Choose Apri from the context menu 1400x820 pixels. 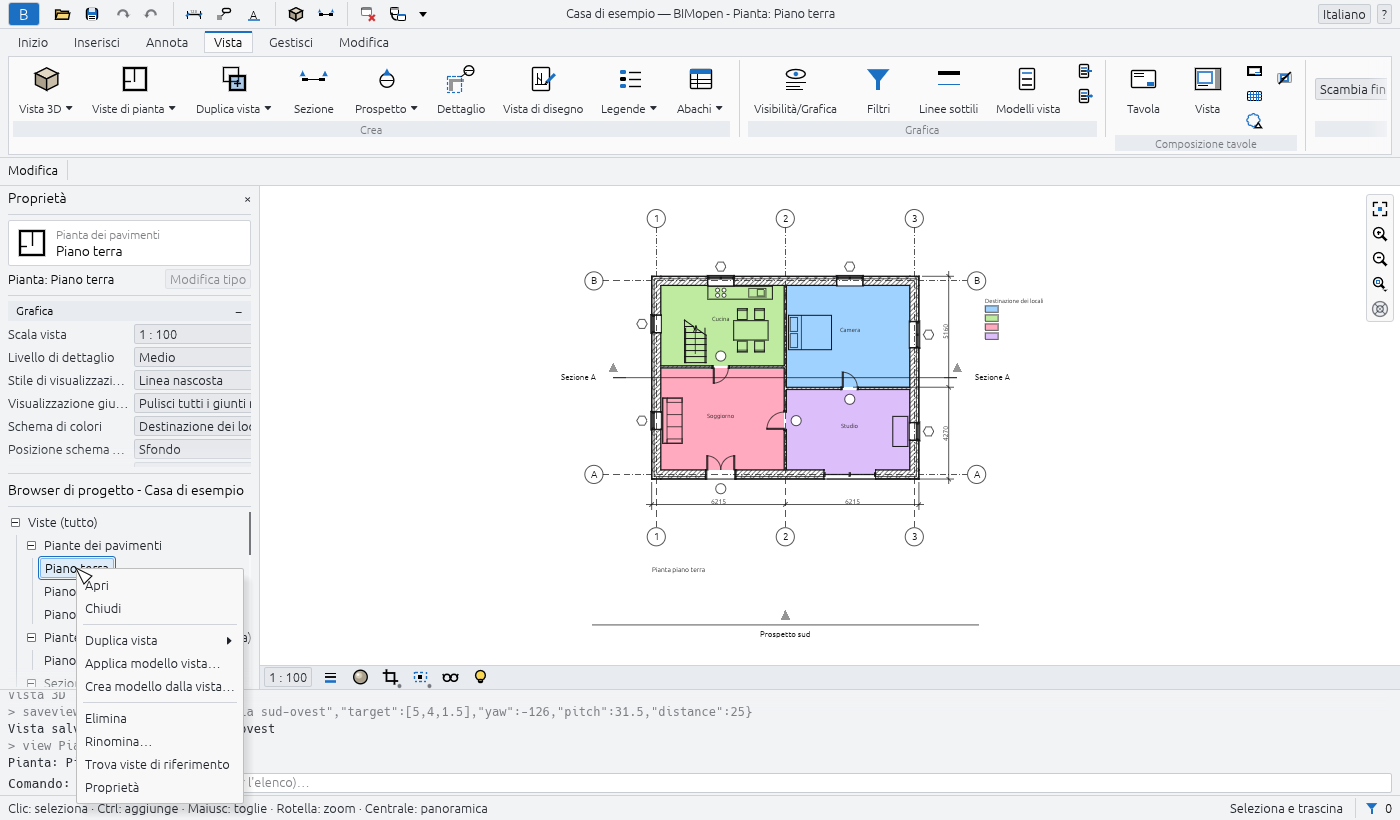point(160,586)
